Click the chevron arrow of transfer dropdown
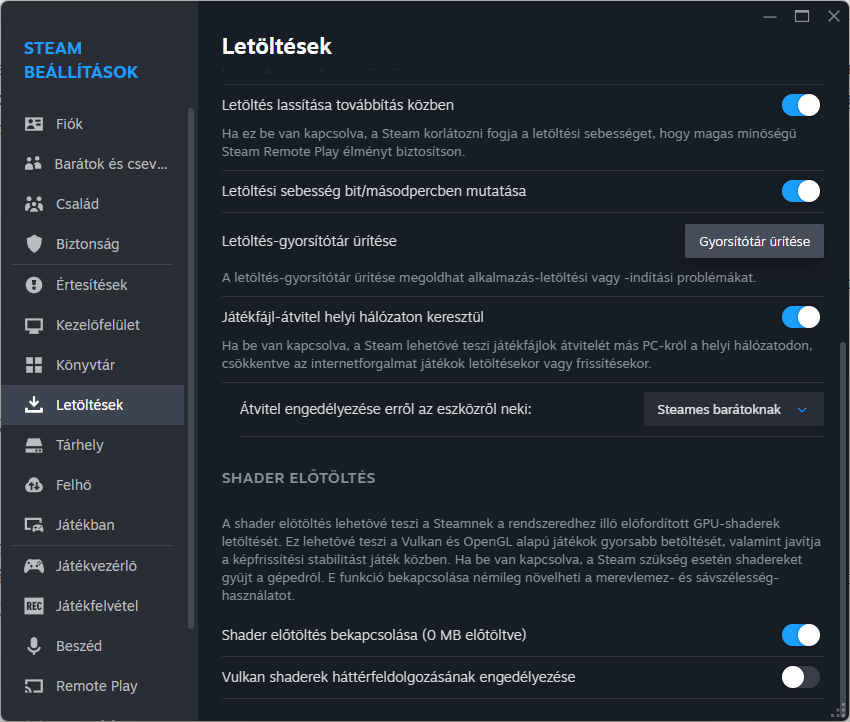 click(x=802, y=410)
